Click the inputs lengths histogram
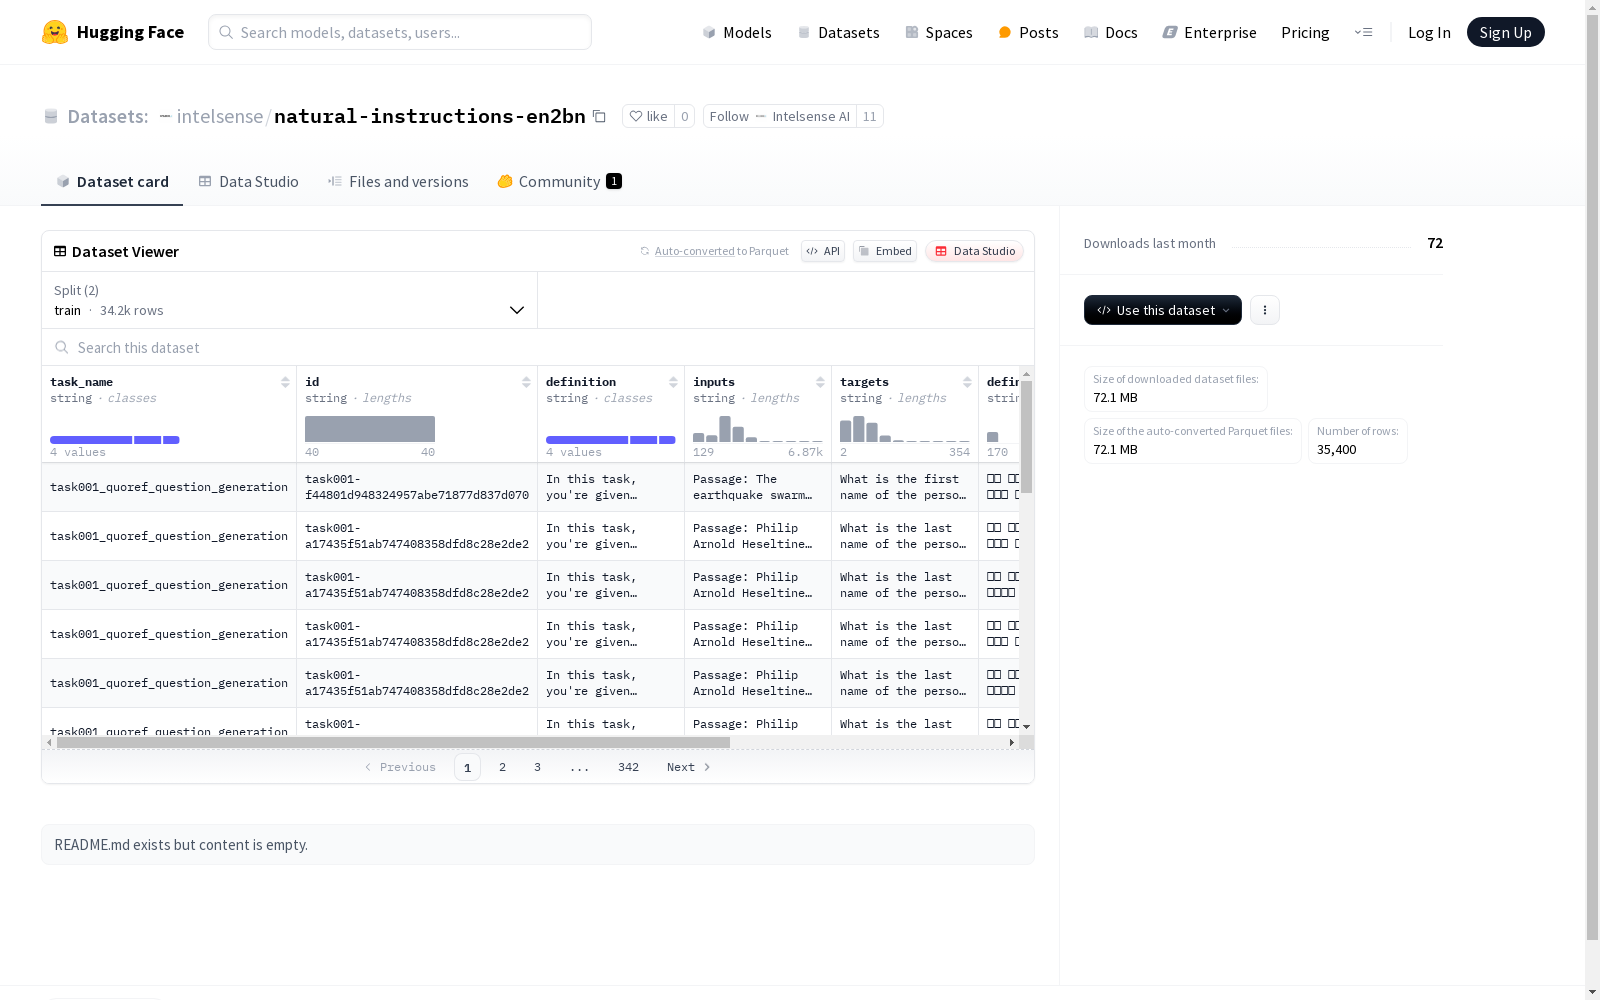1600x1000 pixels. pos(758,429)
